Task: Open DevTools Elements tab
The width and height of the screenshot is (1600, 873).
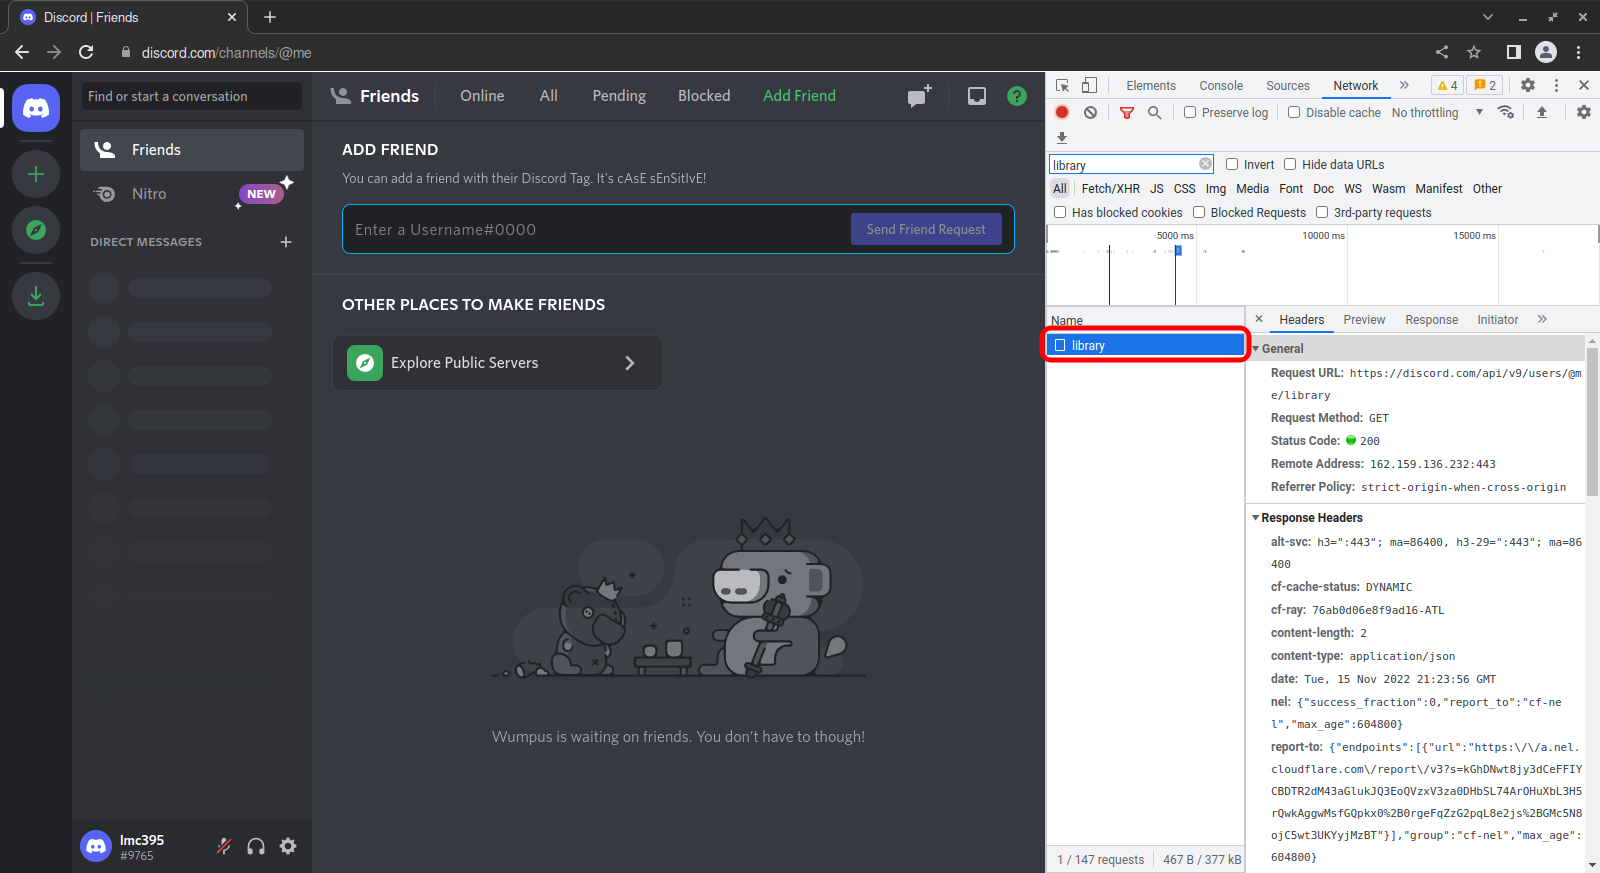Action: (1151, 86)
